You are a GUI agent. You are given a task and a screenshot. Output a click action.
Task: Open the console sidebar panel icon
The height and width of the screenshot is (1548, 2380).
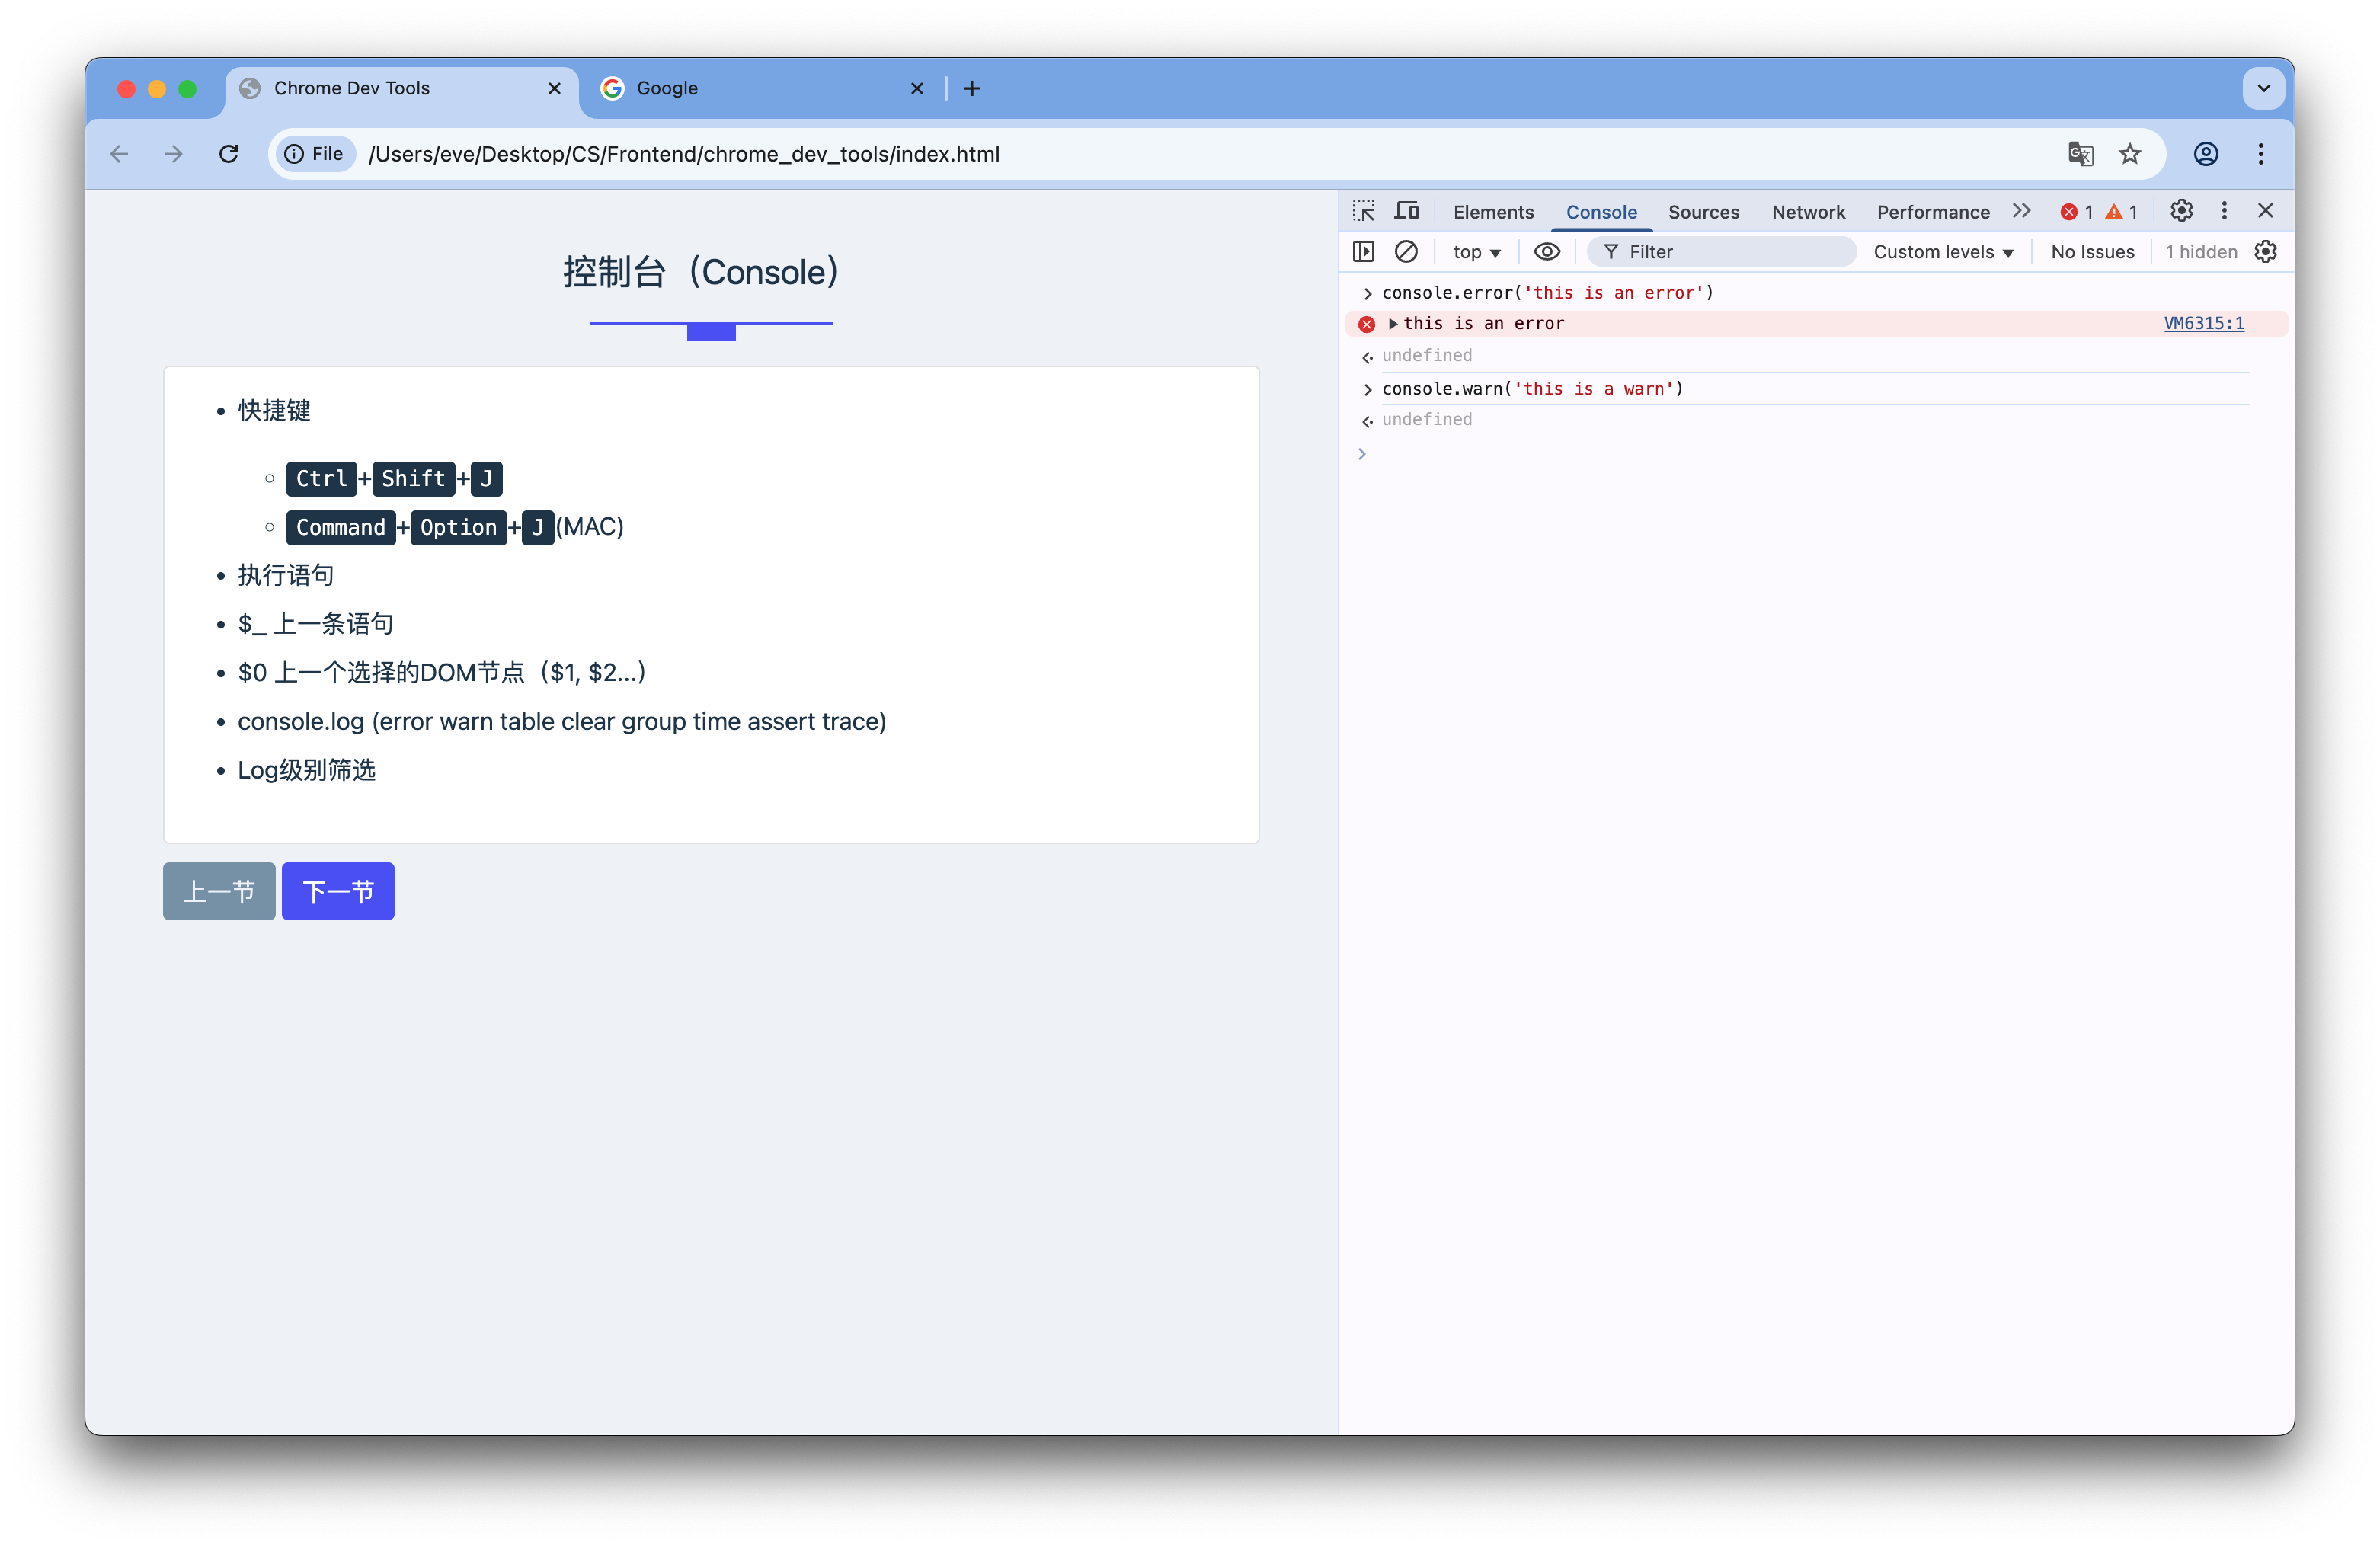pos(1363,251)
